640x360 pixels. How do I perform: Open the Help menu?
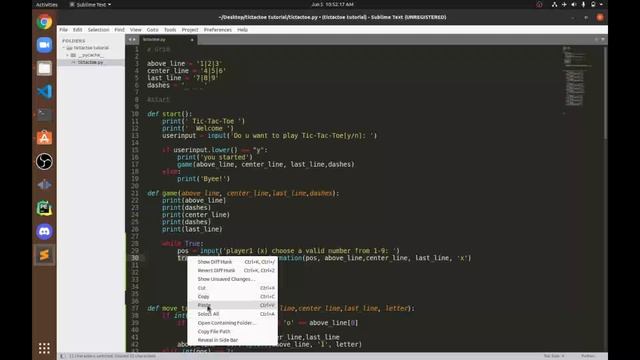click(x=242, y=30)
